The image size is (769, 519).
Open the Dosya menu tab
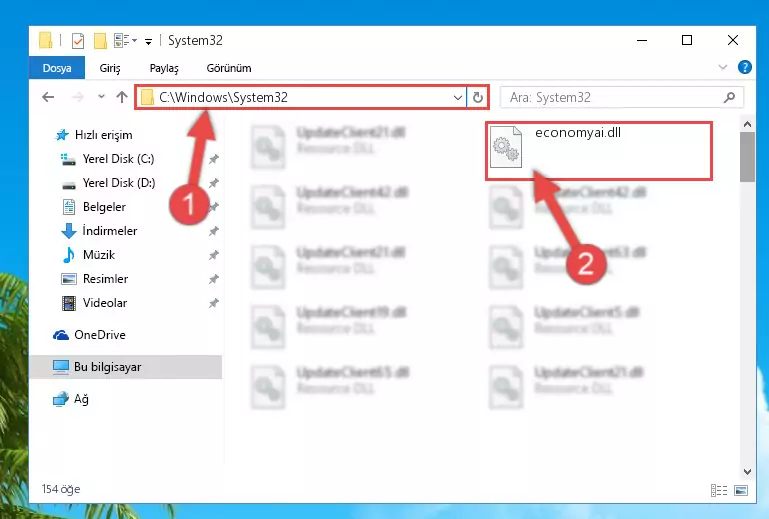[57, 68]
